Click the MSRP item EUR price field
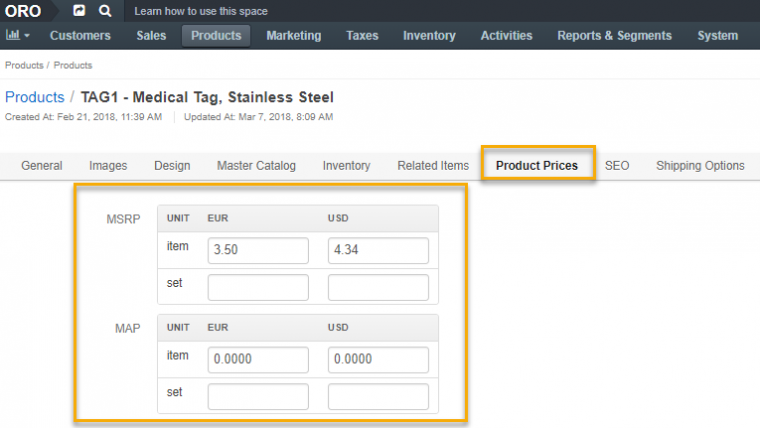 pos(258,250)
